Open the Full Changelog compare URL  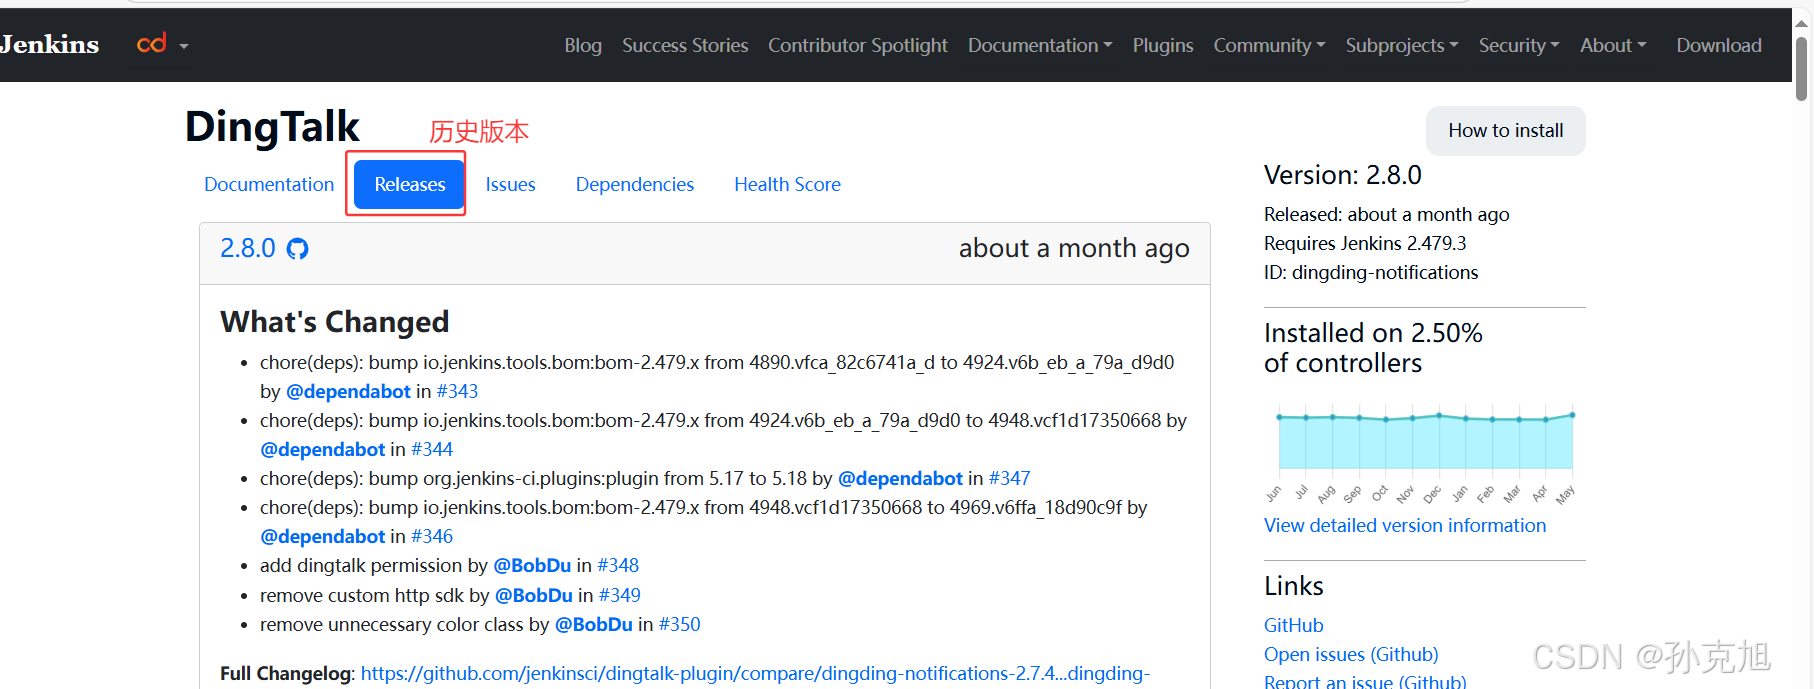tap(755, 673)
